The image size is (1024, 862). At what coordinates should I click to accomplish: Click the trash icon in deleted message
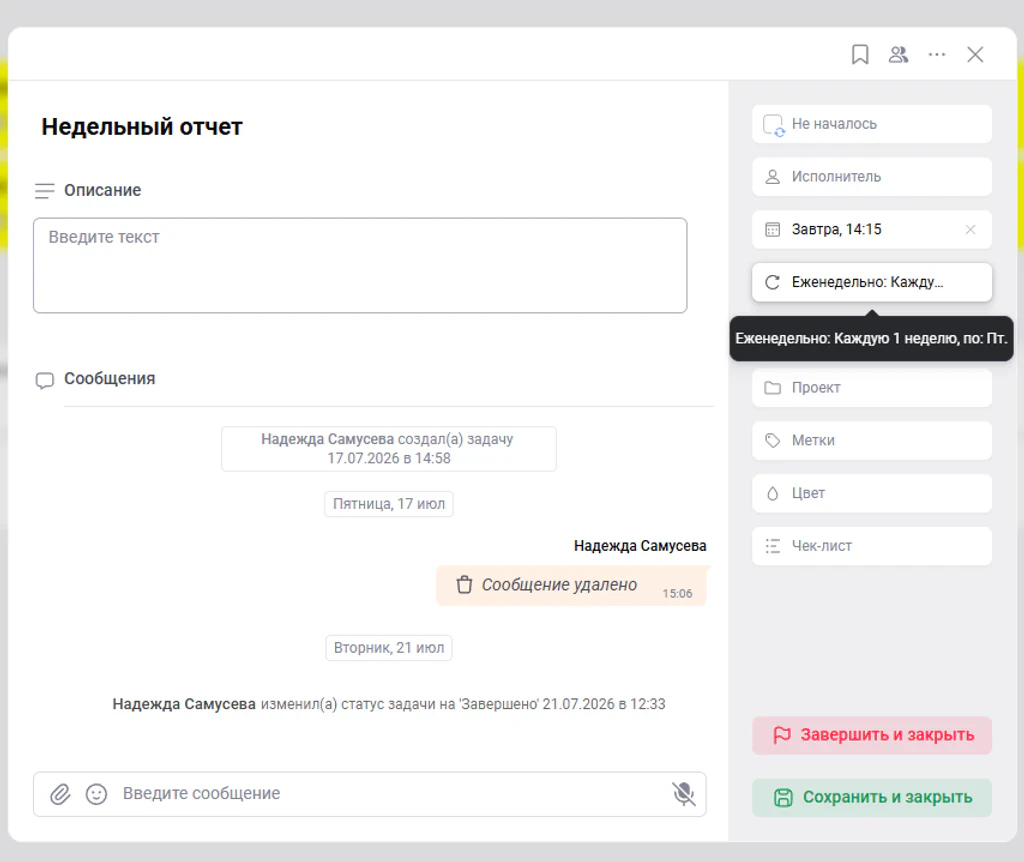point(464,585)
